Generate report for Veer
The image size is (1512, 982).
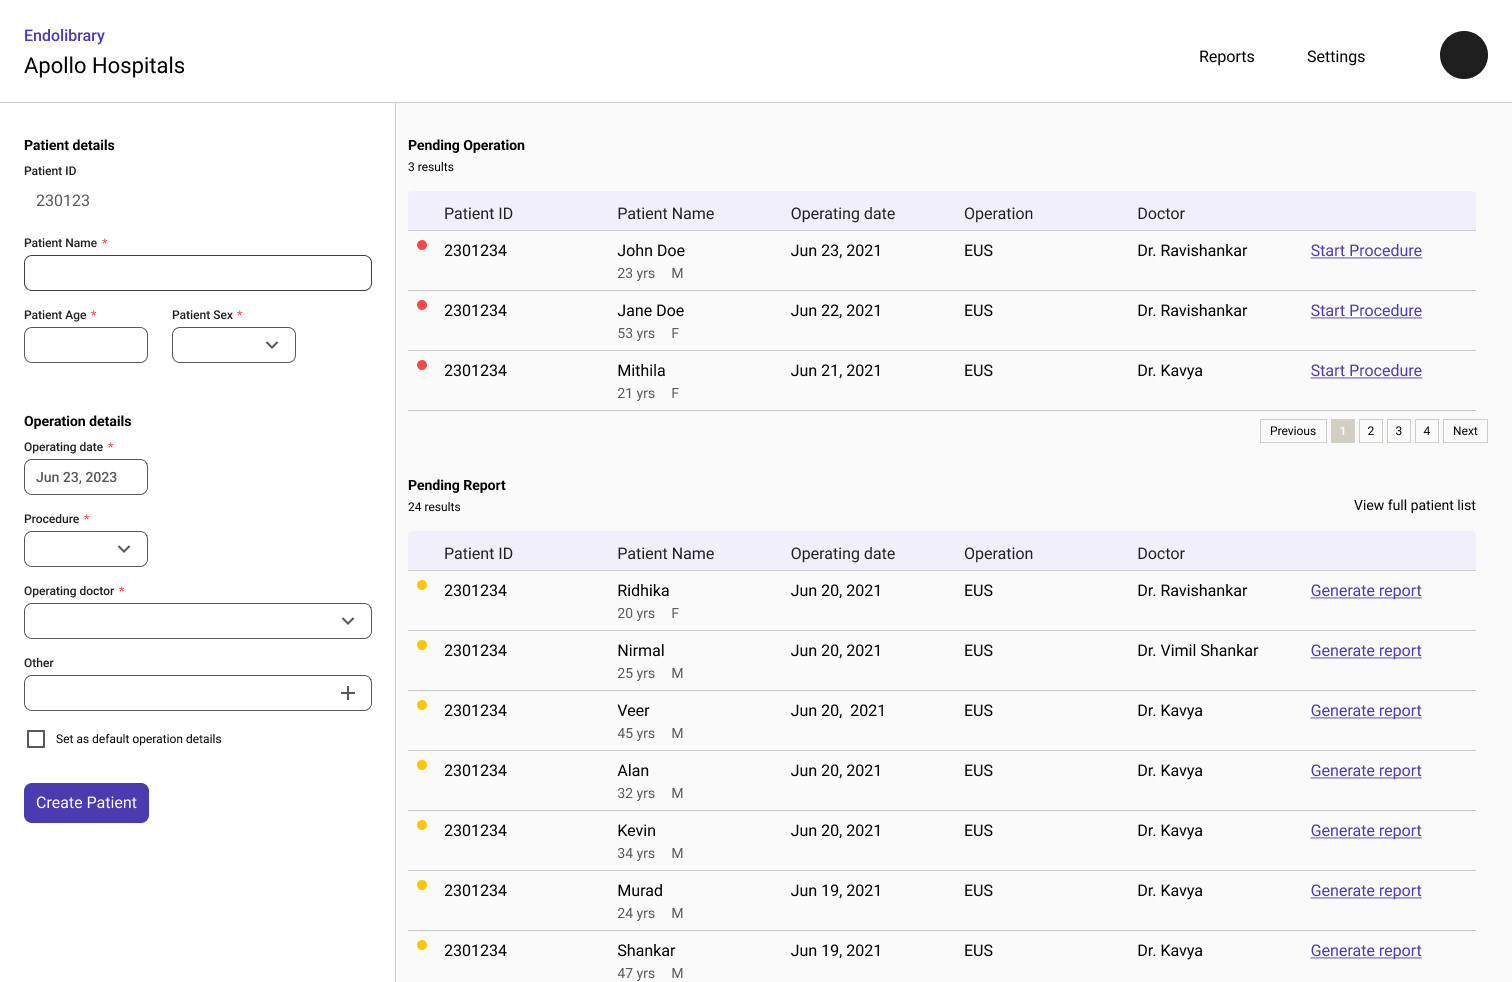1366,711
